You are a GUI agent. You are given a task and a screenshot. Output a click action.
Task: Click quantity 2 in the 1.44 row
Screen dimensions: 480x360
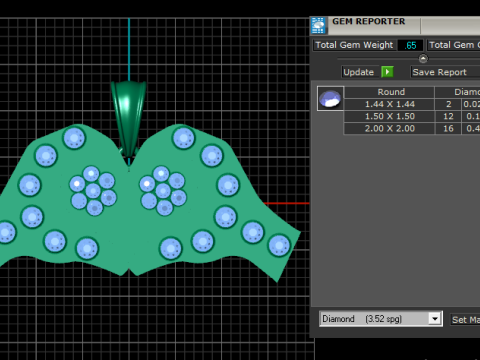point(448,104)
